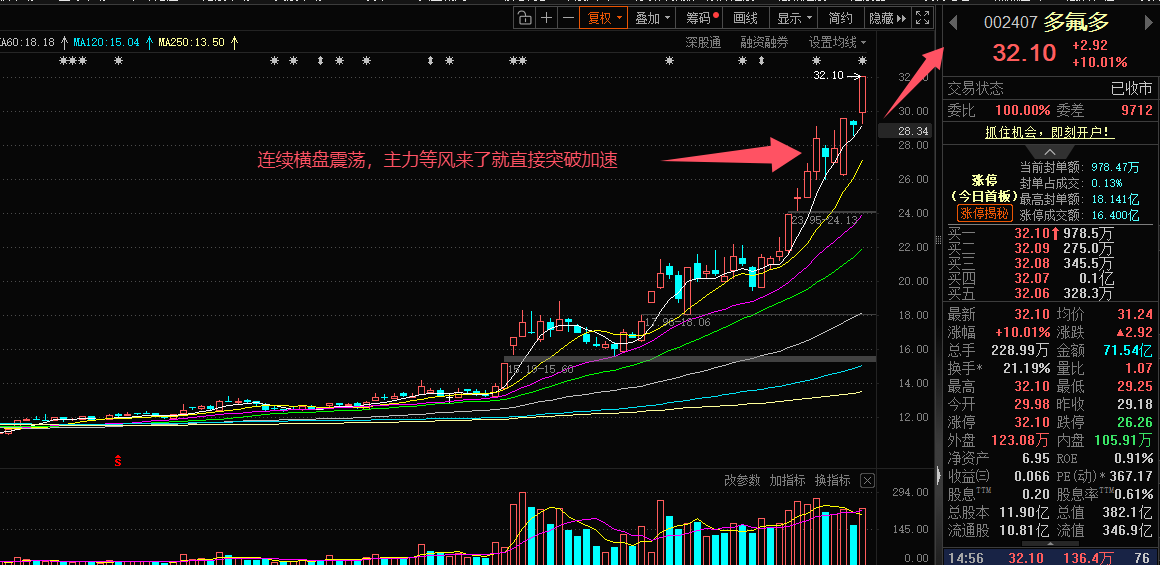The width and height of the screenshot is (1160, 565).
Task: Click the 涨停揭秘 button
Action: pos(985,214)
